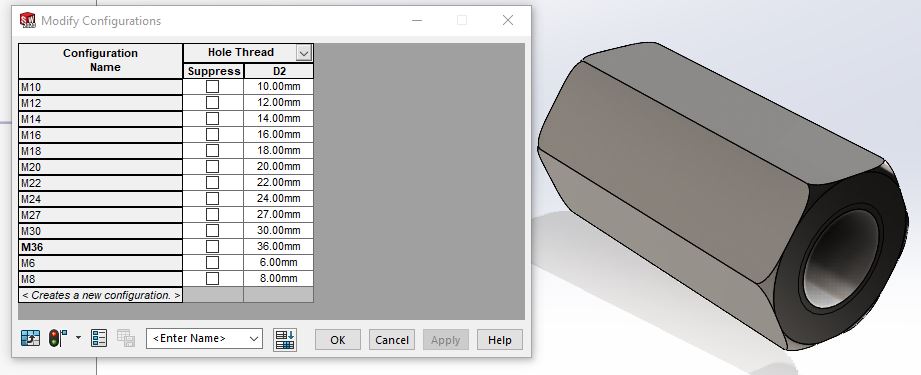Screen dimensions: 921x375
Task: Click the 10.00mm D2 value
Action: pos(278,86)
